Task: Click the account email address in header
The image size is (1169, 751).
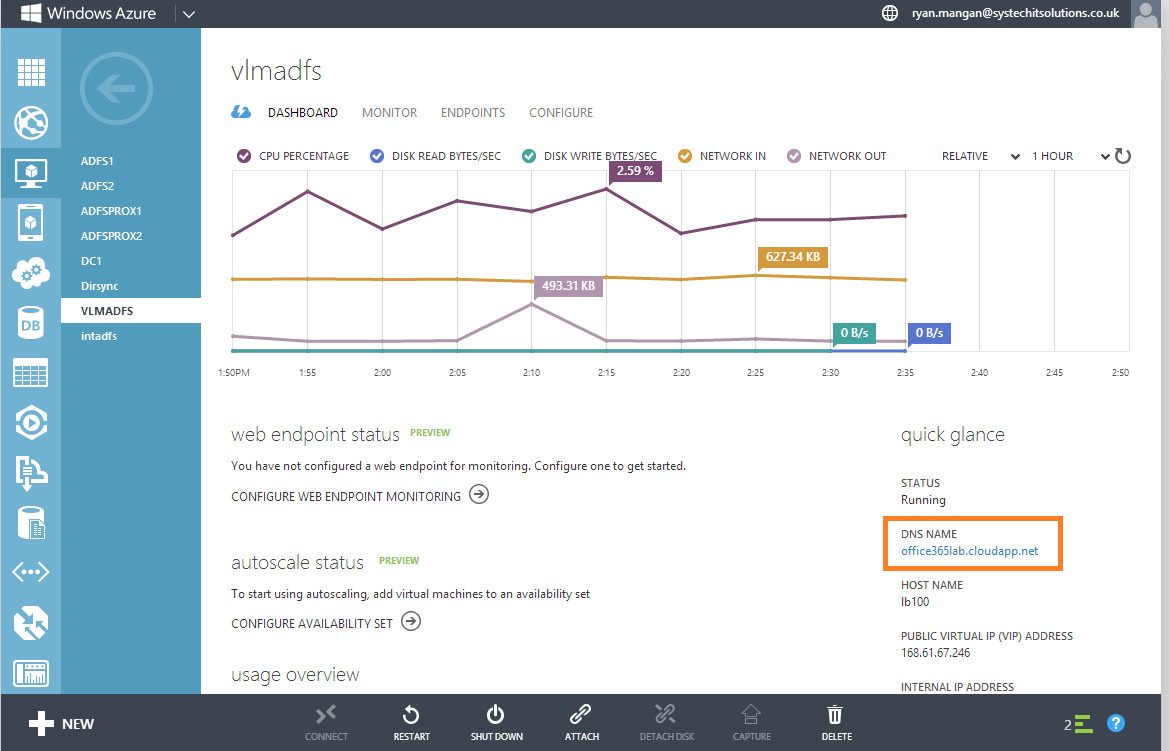Action: coord(1015,13)
